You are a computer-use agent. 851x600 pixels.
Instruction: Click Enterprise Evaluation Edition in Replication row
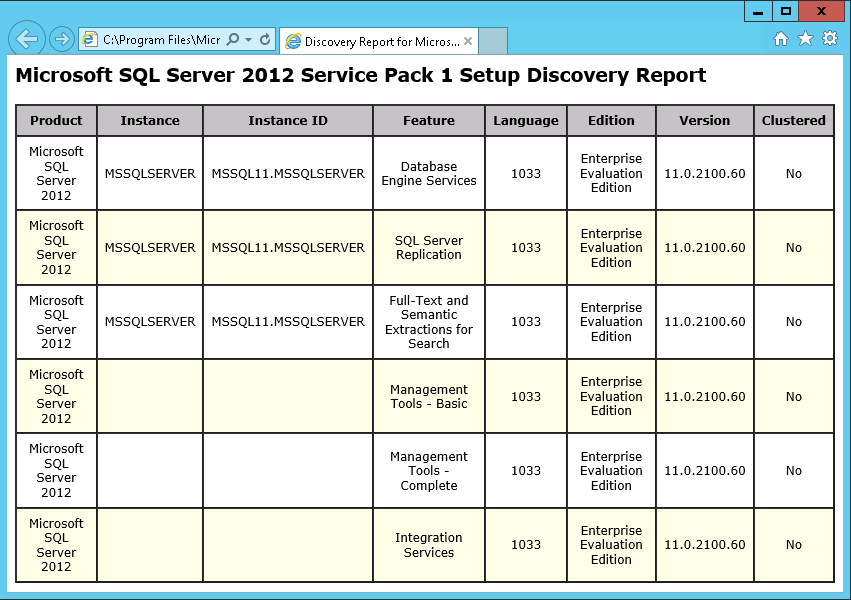click(611, 247)
